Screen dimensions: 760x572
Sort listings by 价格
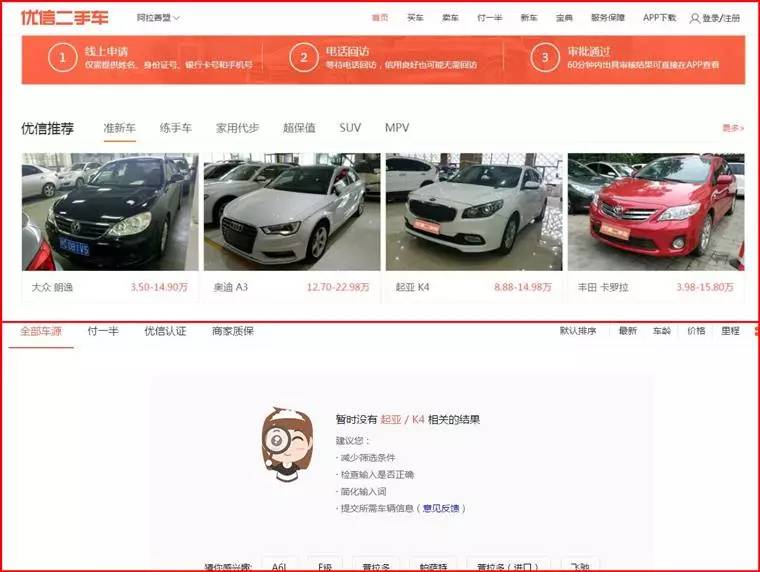pyautogui.click(x=696, y=331)
